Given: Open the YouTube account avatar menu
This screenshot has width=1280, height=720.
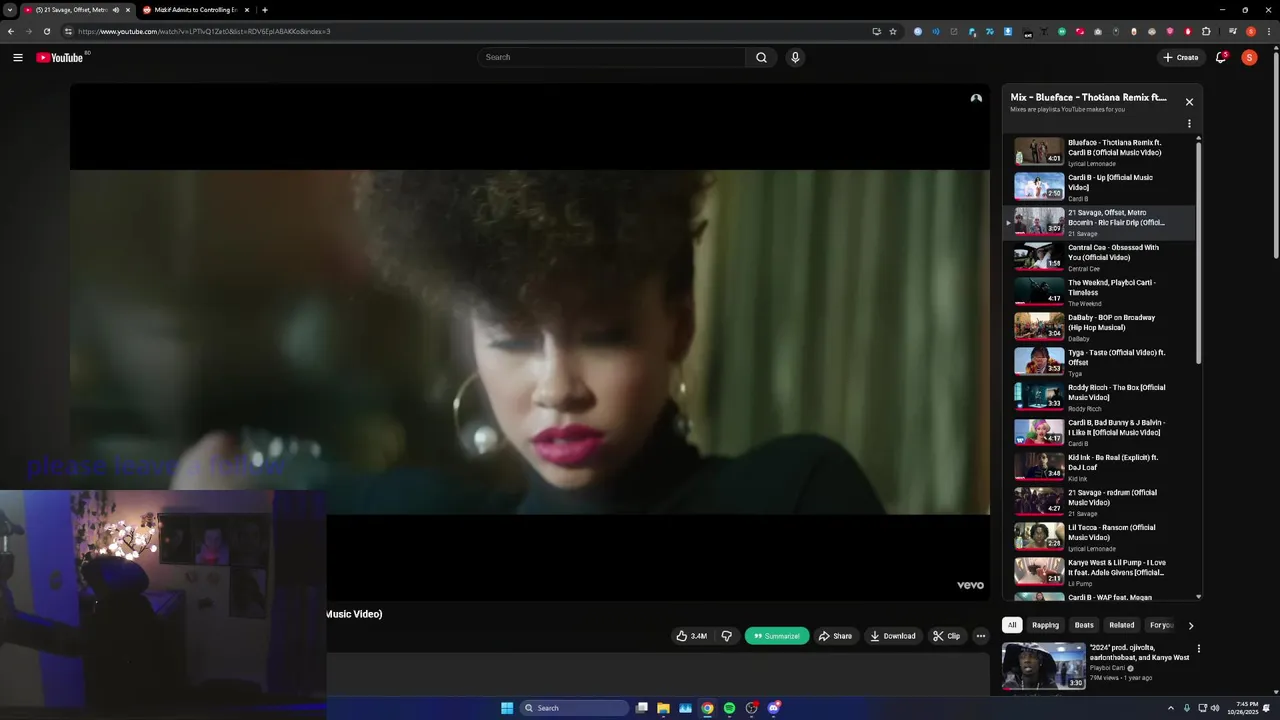Looking at the screenshot, I should (x=1249, y=57).
